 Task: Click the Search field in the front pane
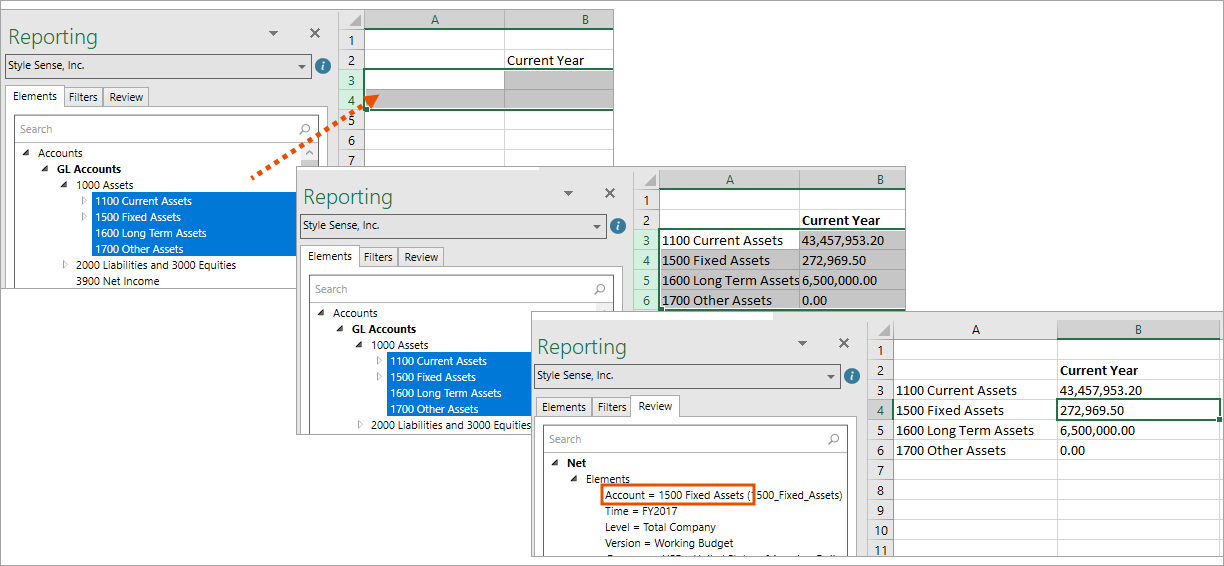pos(695,439)
